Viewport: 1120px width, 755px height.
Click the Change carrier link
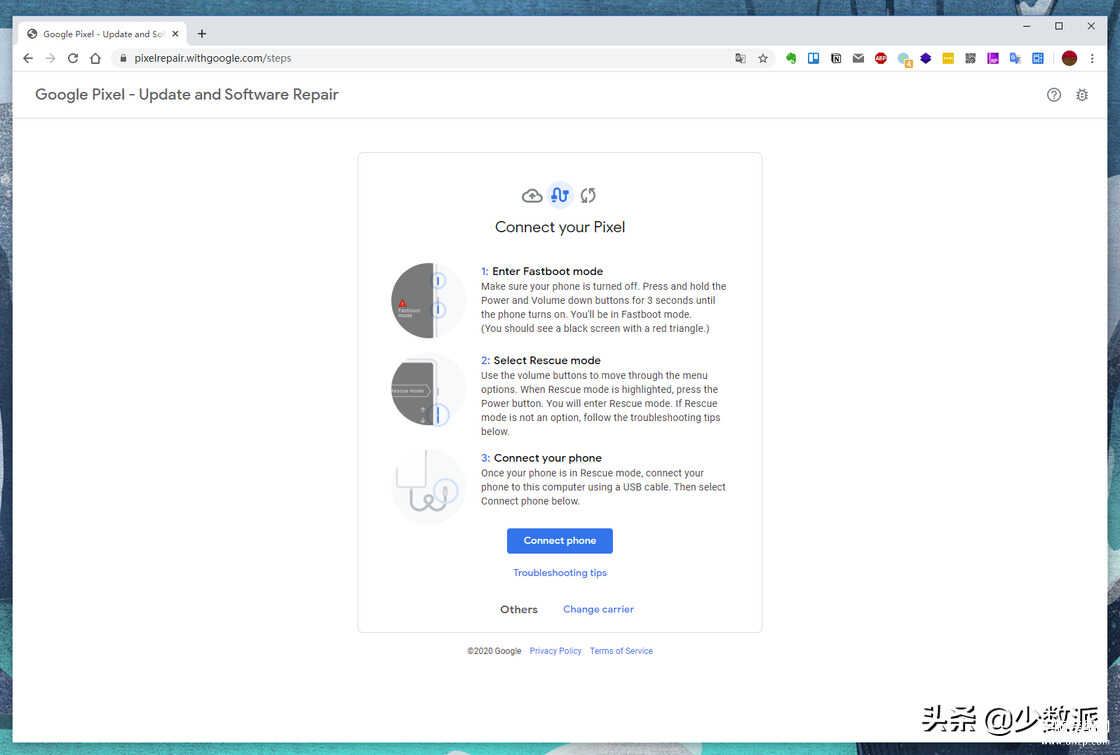point(599,609)
